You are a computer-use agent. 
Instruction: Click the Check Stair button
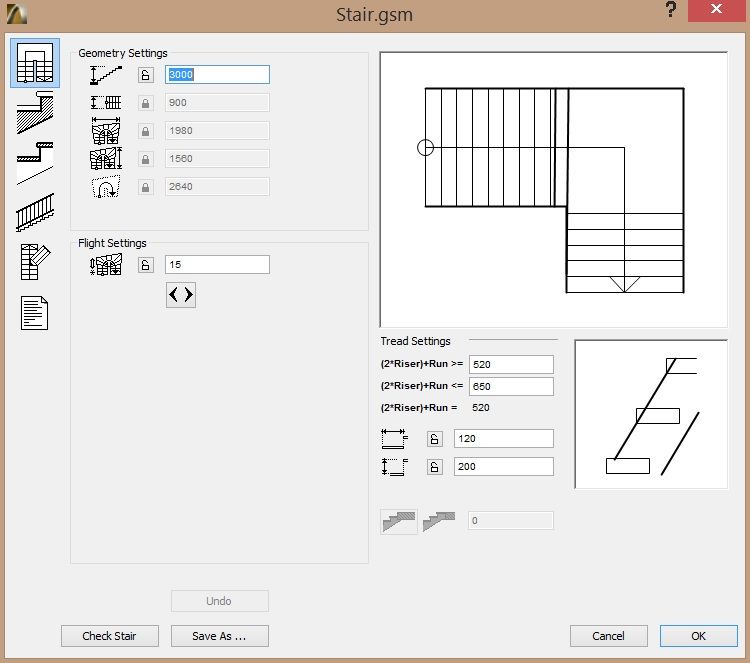click(x=110, y=636)
